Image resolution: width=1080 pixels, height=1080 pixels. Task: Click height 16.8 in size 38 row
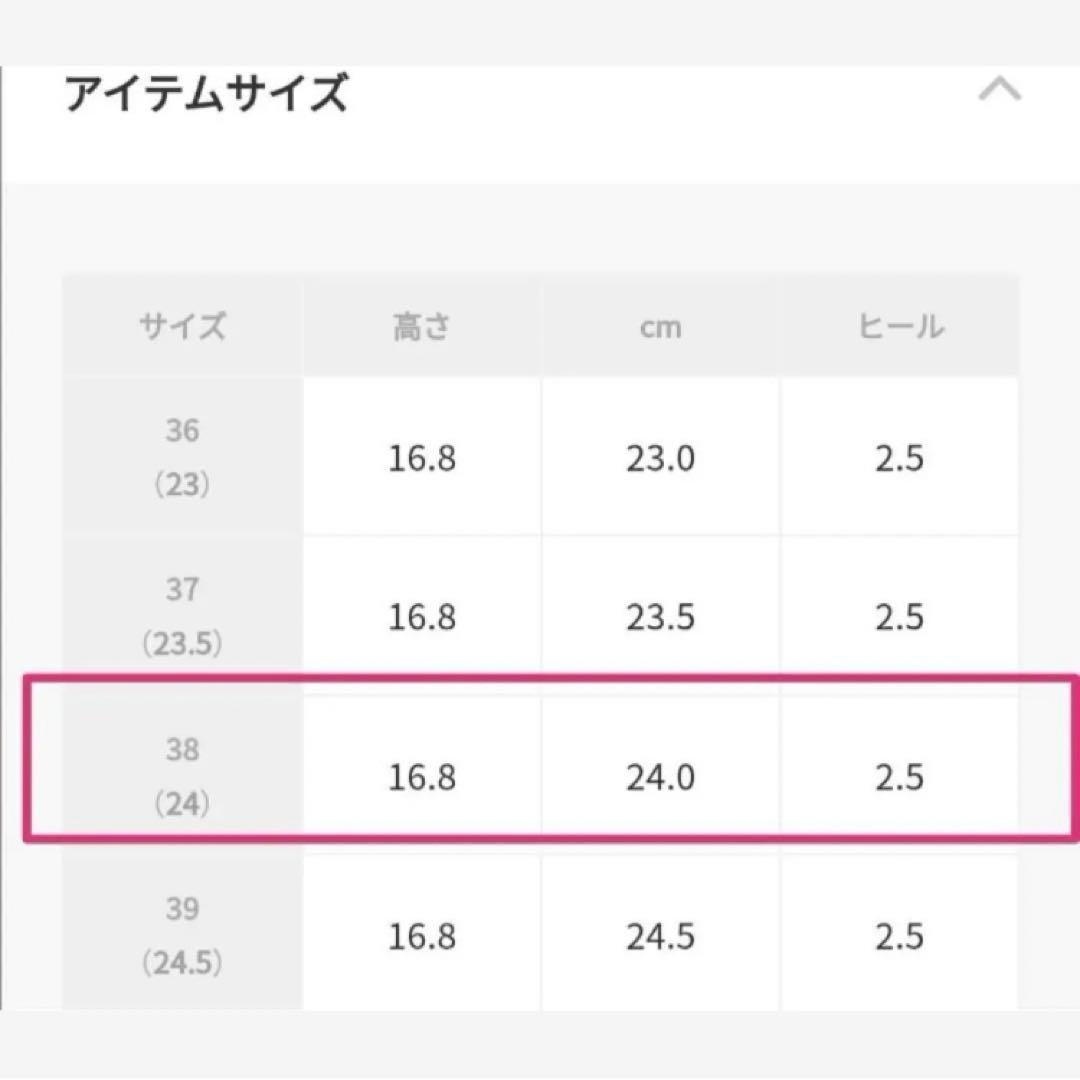[422, 777]
